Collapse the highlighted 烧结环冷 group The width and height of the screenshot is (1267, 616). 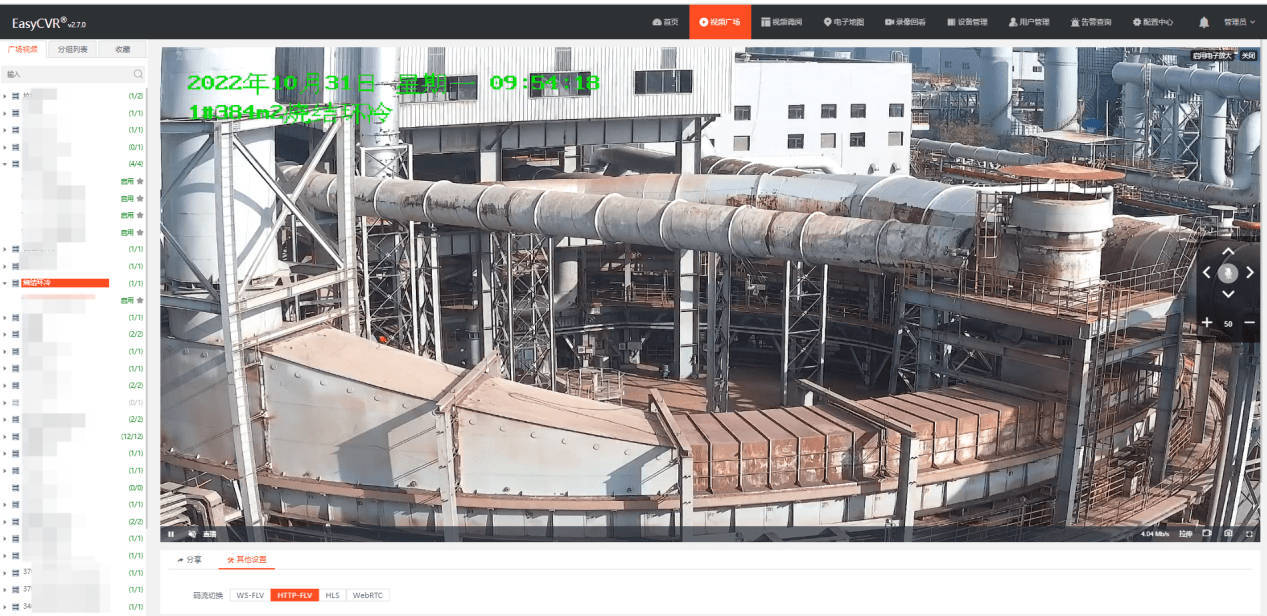pos(5,283)
